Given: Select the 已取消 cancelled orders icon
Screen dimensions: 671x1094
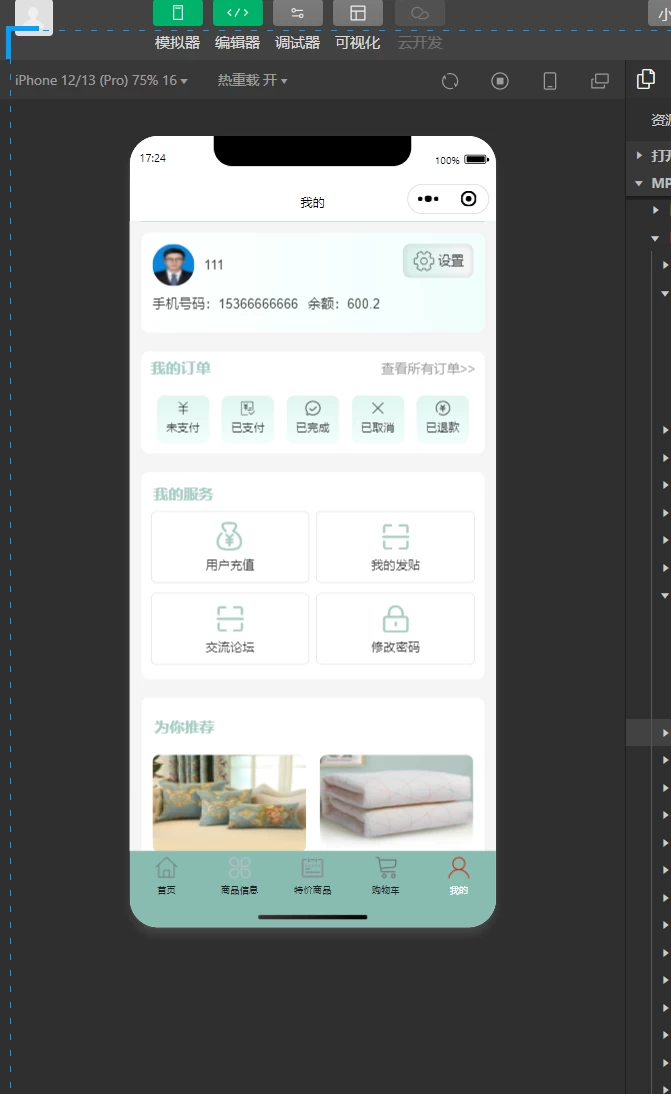Looking at the screenshot, I should point(377,419).
